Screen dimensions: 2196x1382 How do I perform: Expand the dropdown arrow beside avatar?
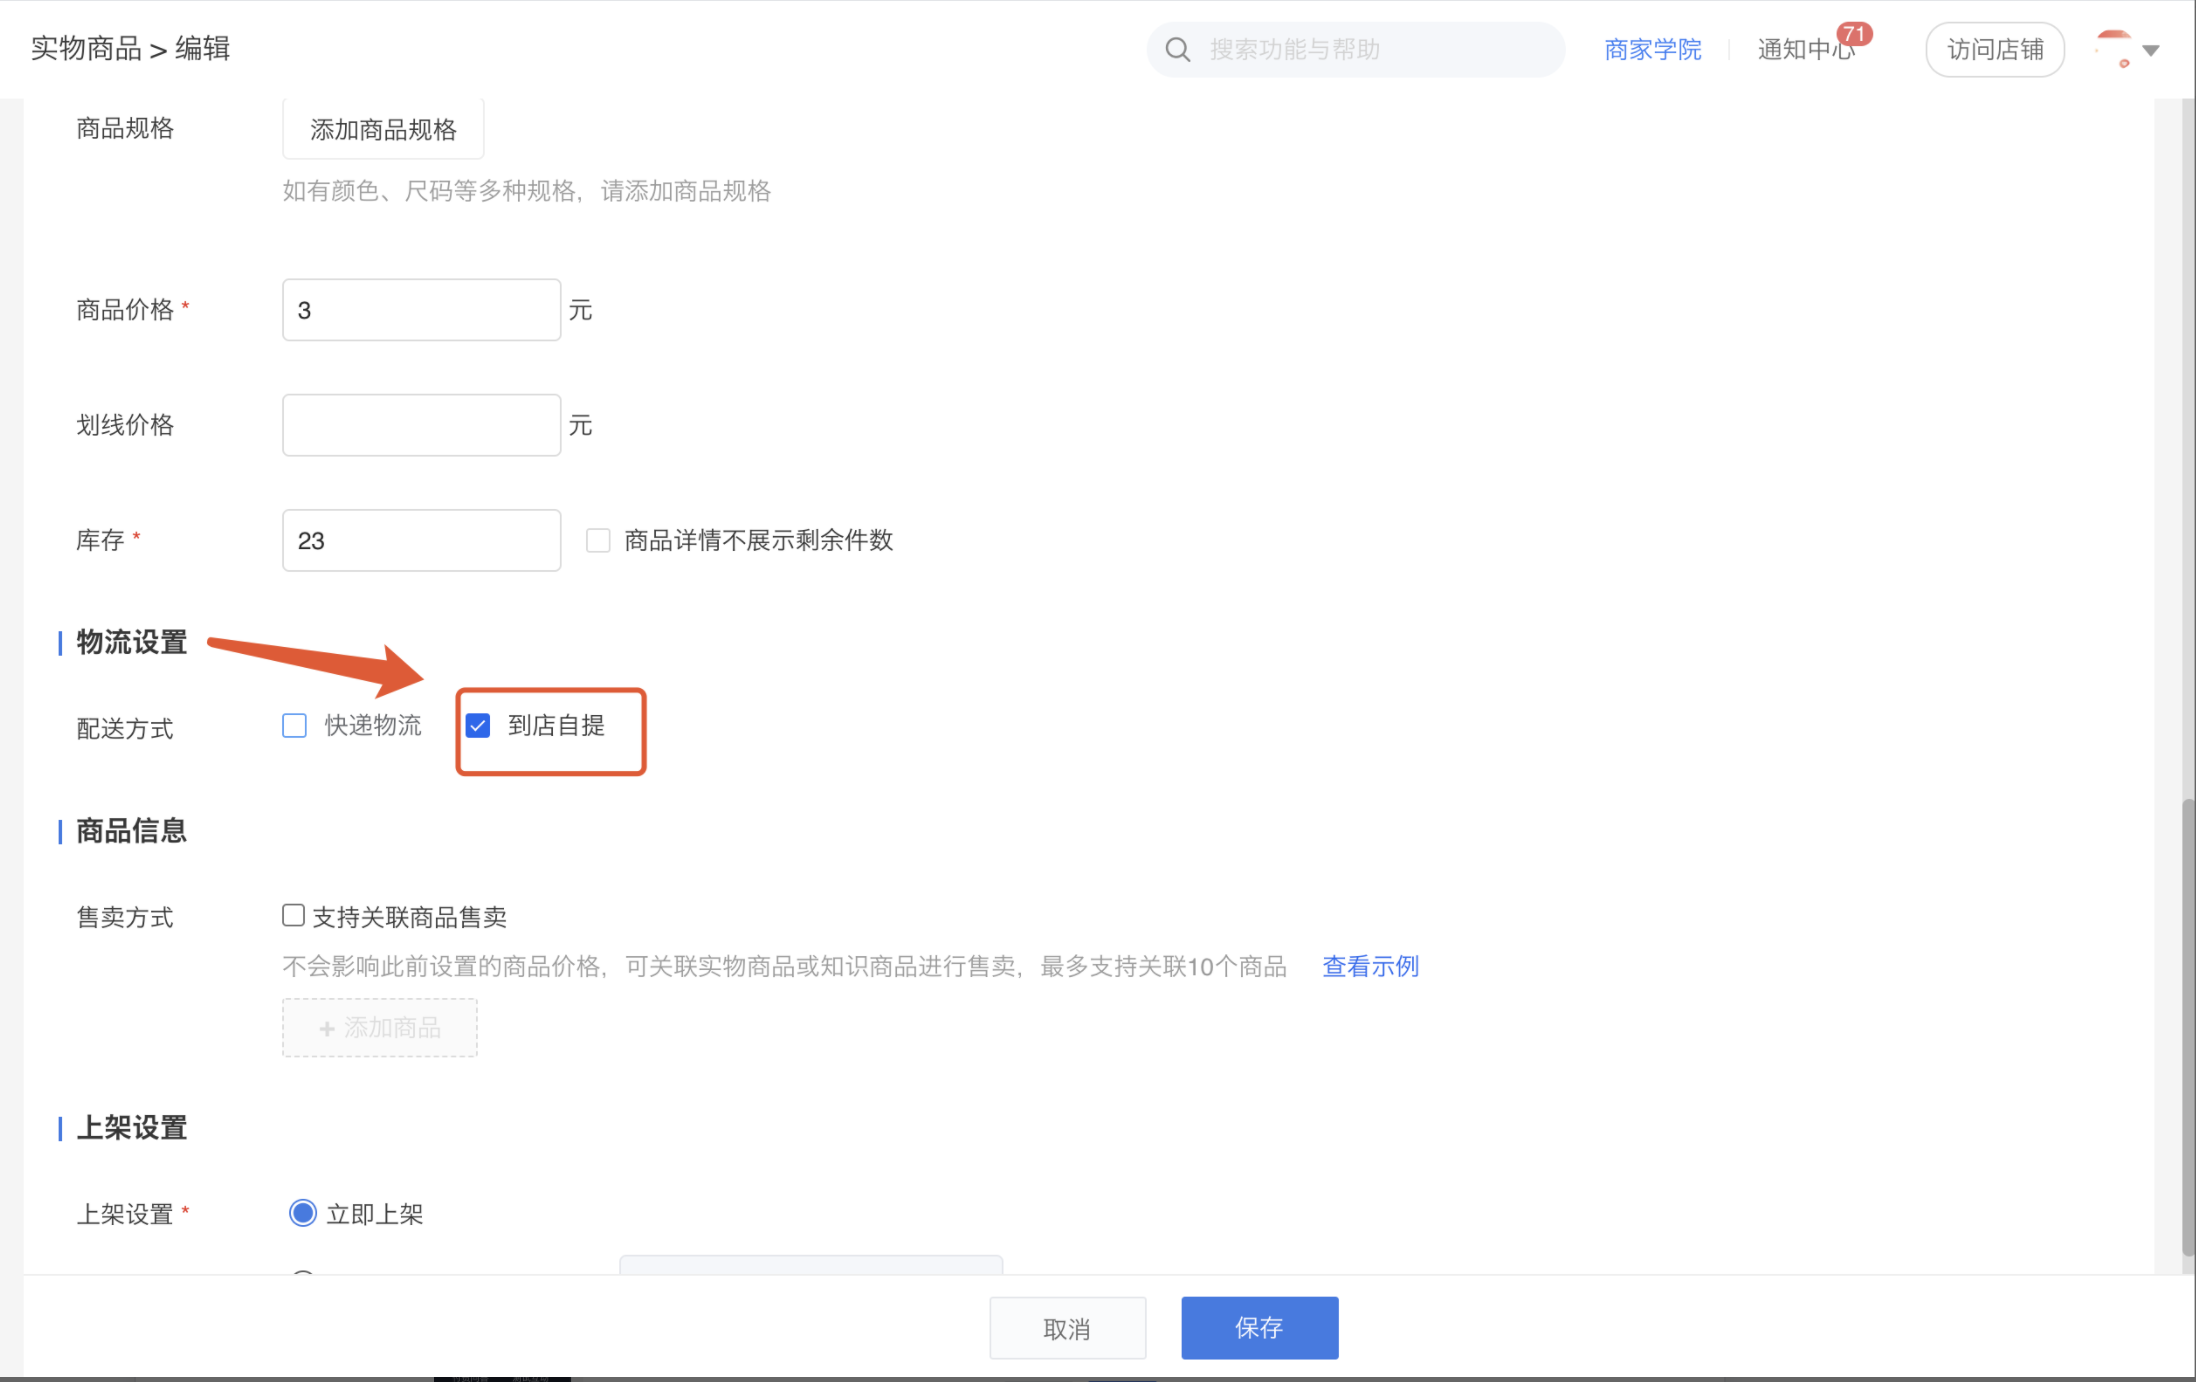coord(2151,50)
